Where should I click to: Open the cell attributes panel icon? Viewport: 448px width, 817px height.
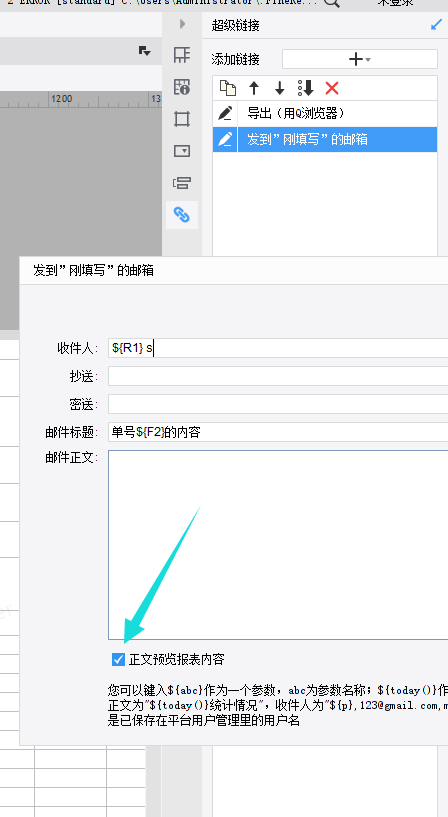tap(182, 86)
